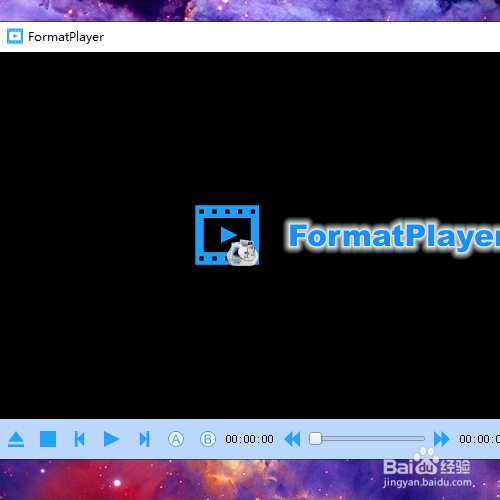The height and width of the screenshot is (500, 500).
Task: Stop playback with the square button
Action: coord(48,439)
